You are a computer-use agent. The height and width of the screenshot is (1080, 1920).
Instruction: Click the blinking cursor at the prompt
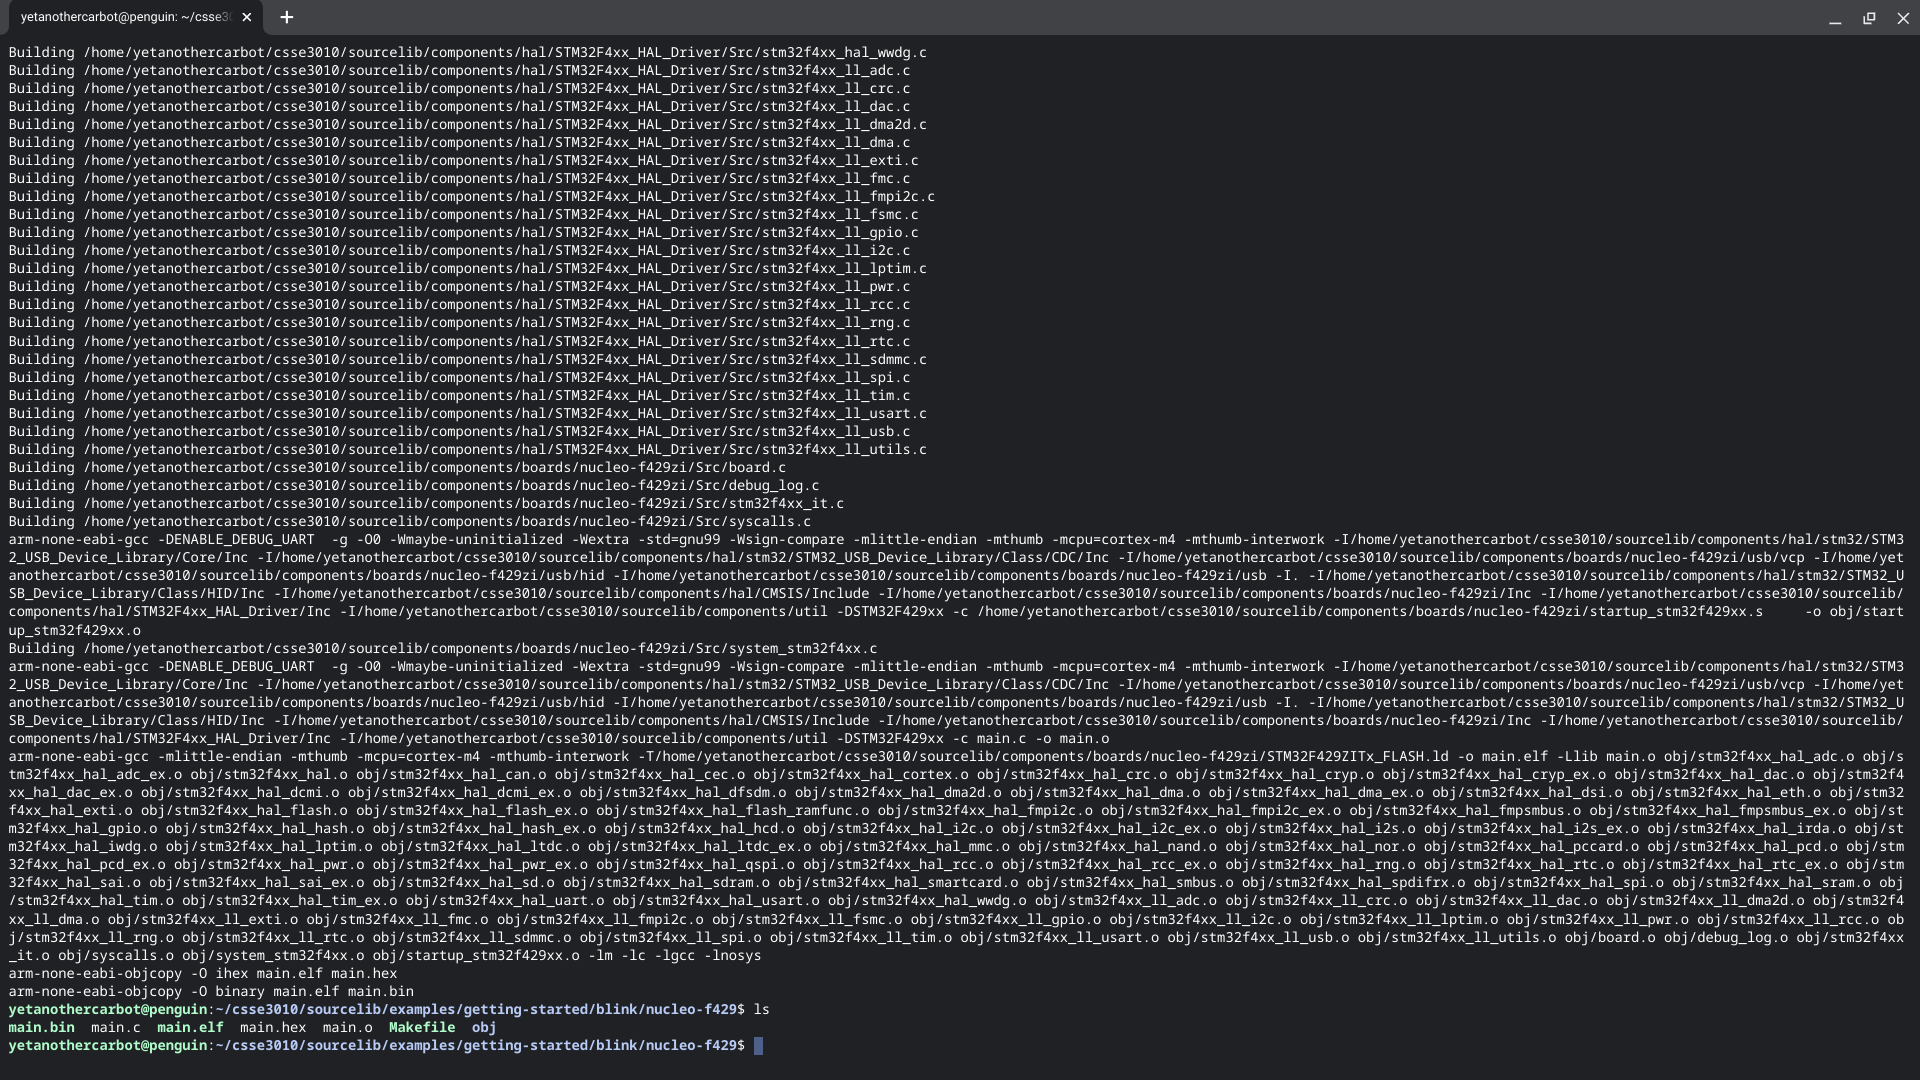(758, 1045)
